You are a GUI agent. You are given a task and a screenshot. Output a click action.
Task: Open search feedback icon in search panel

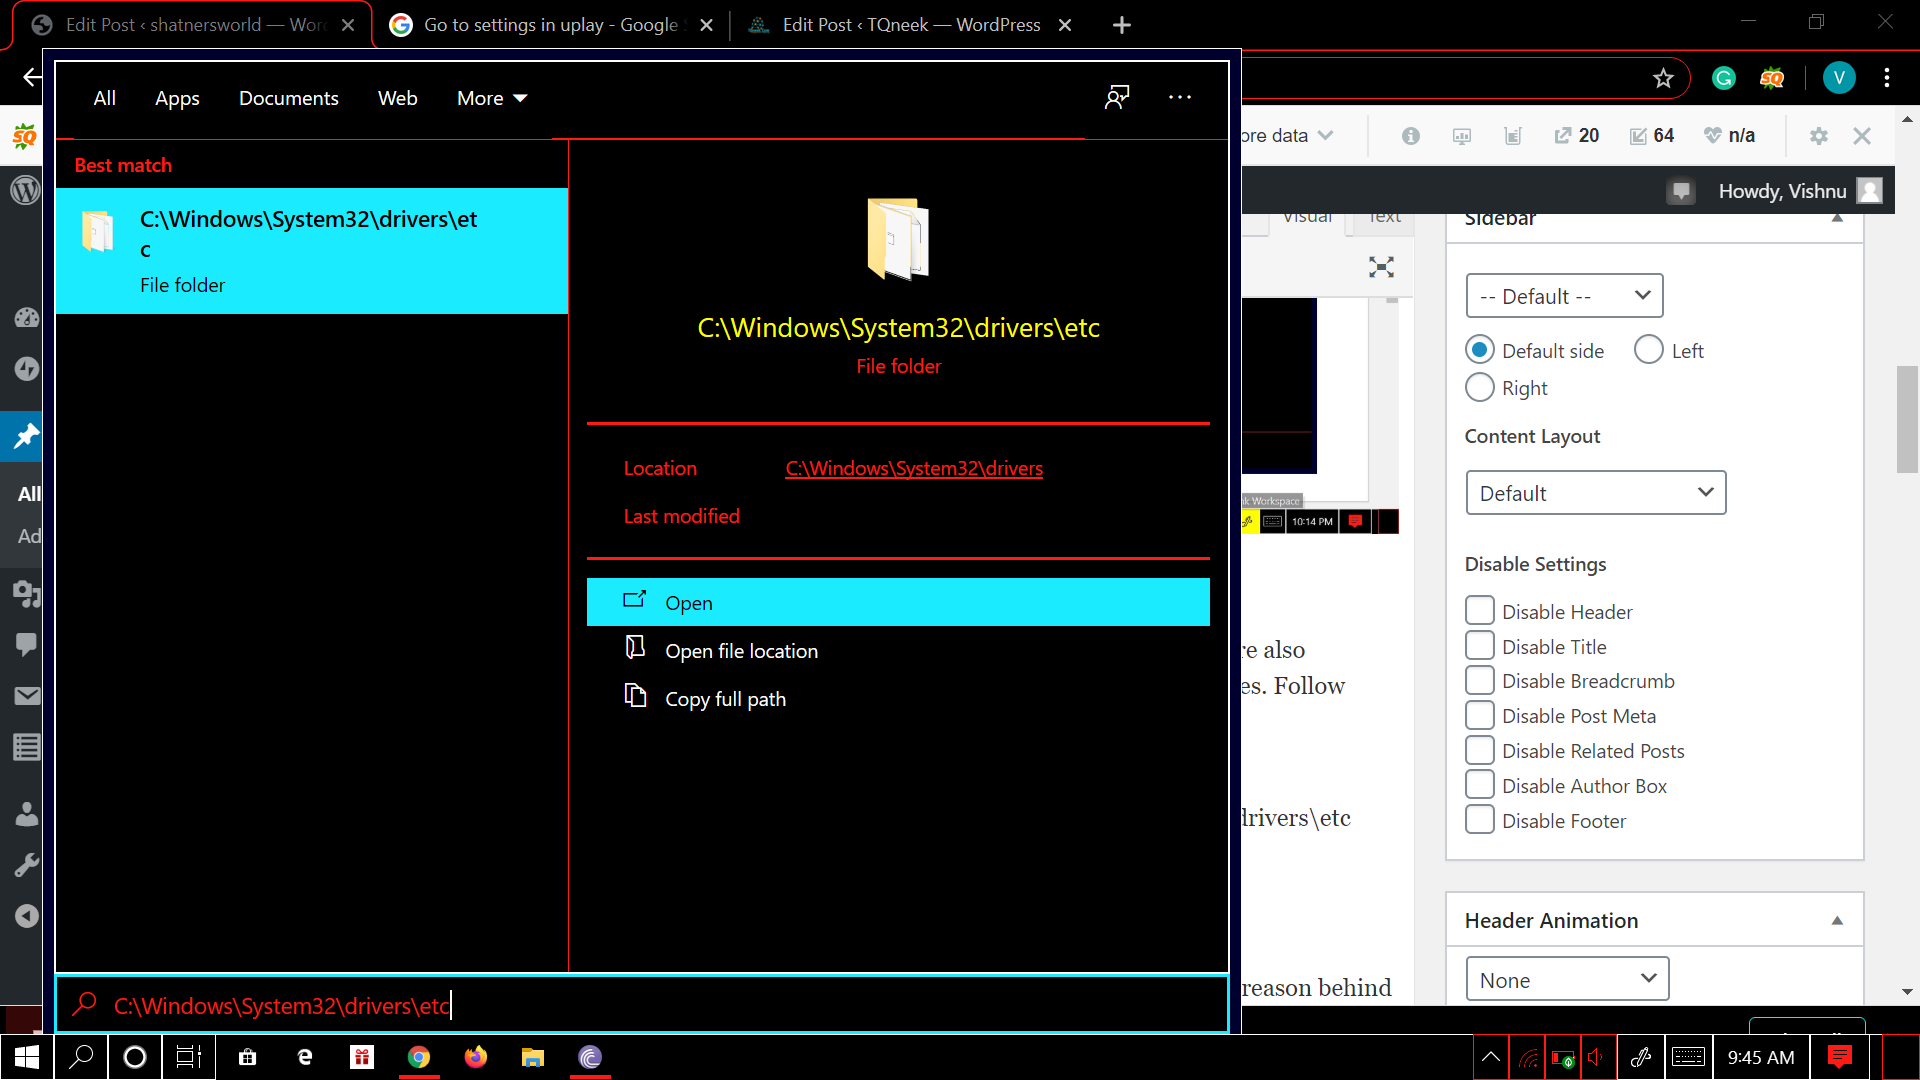pyautogui.click(x=1117, y=97)
